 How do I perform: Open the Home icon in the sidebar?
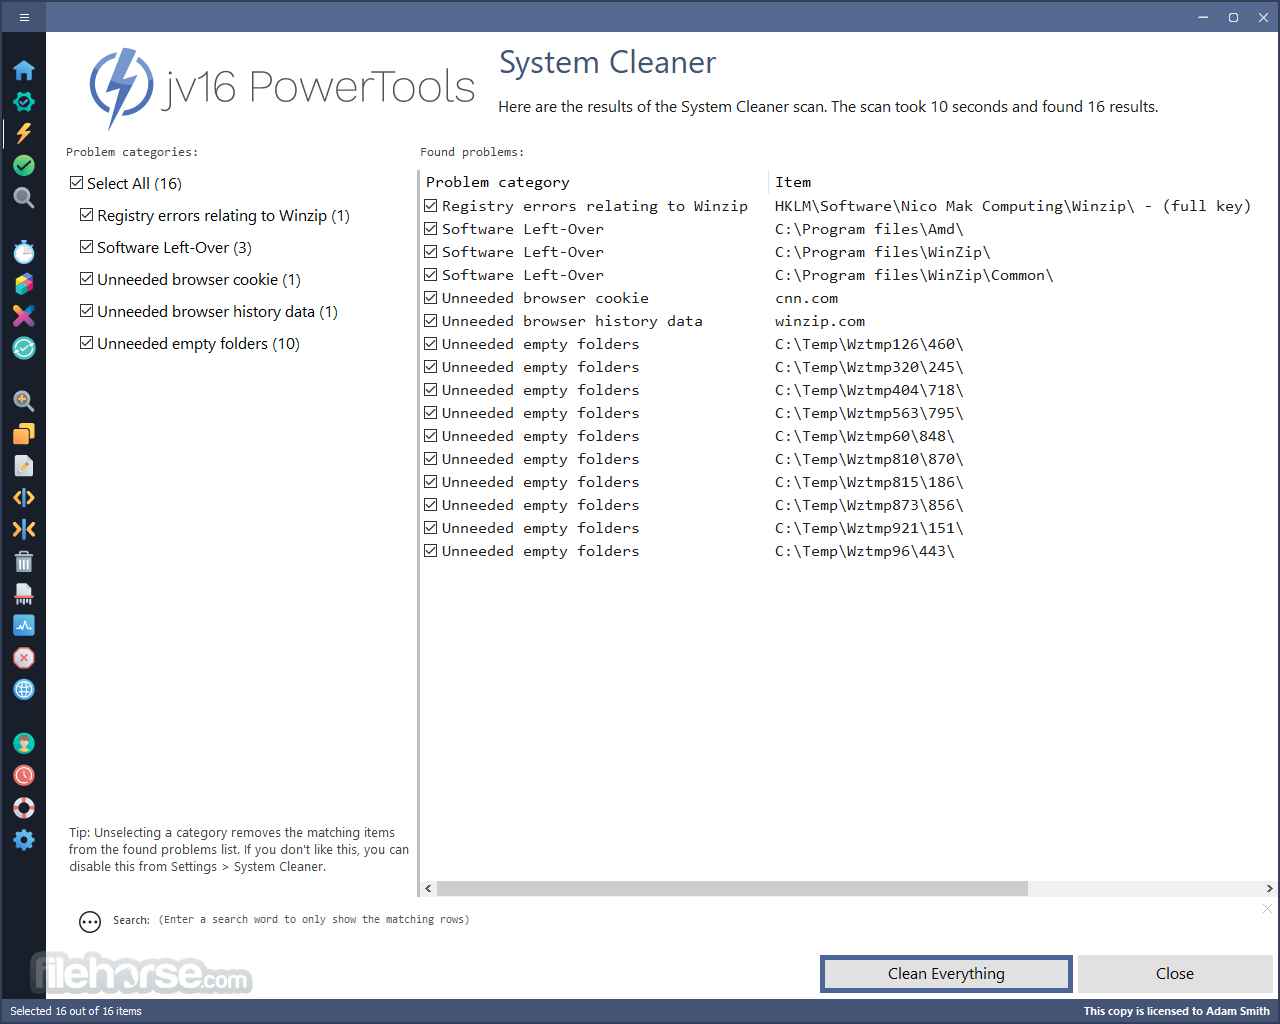pyautogui.click(x=24, y=70)
